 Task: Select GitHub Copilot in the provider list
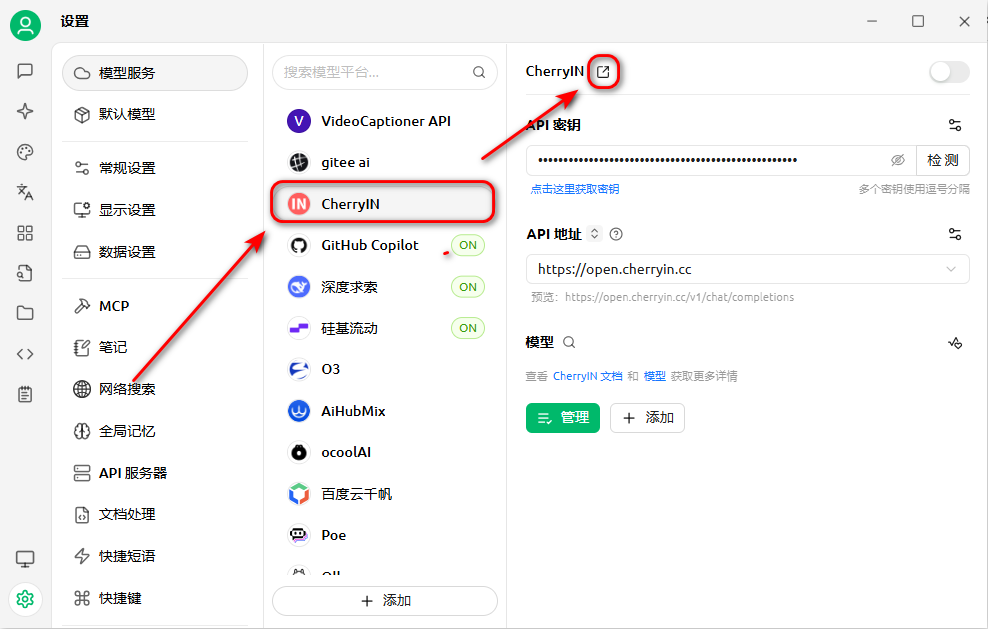click(x=385, y=246)
